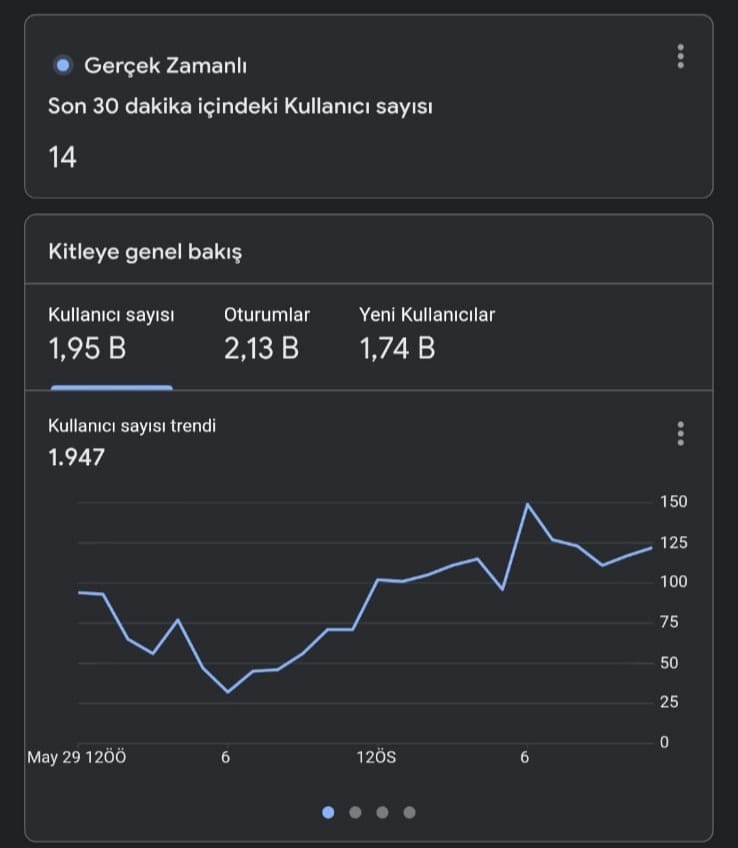Click the peak point on the trend line
Viewport: 738px width, 848px height.
[528, 504]
